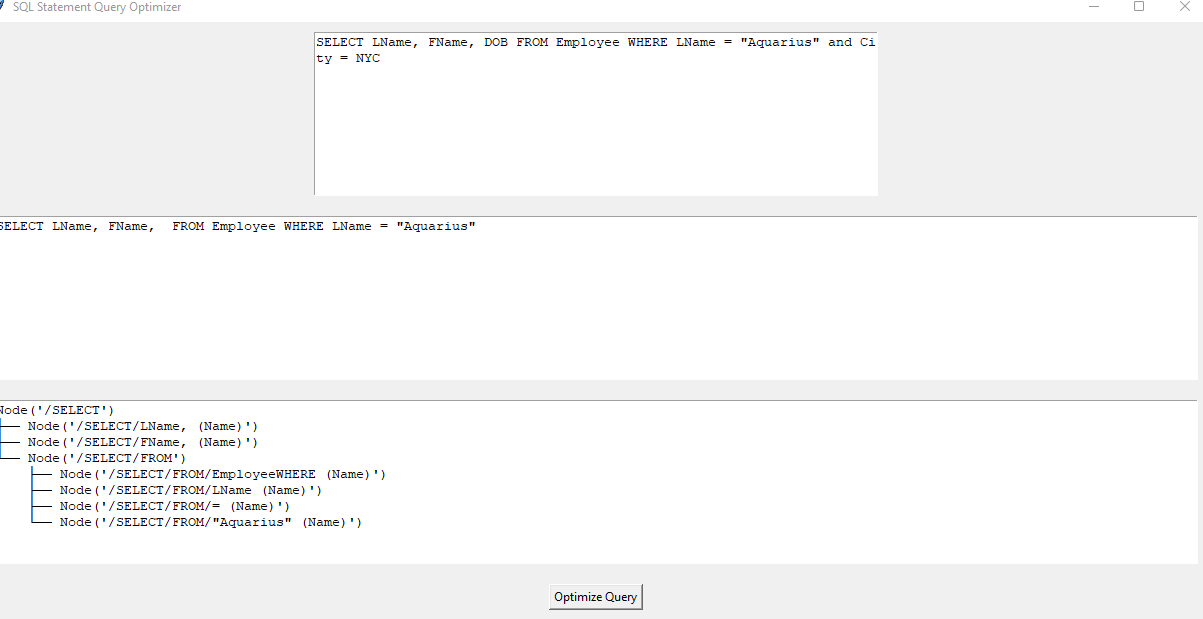This screenshot has height=619, width=1203.
Task: Maximize the Query Optimizer window
Action: click(1139, 7)
